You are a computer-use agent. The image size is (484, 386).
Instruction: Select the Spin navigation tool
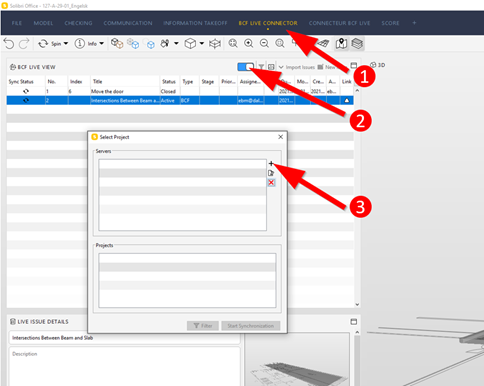pyautogui.click(x=49, y=44)
